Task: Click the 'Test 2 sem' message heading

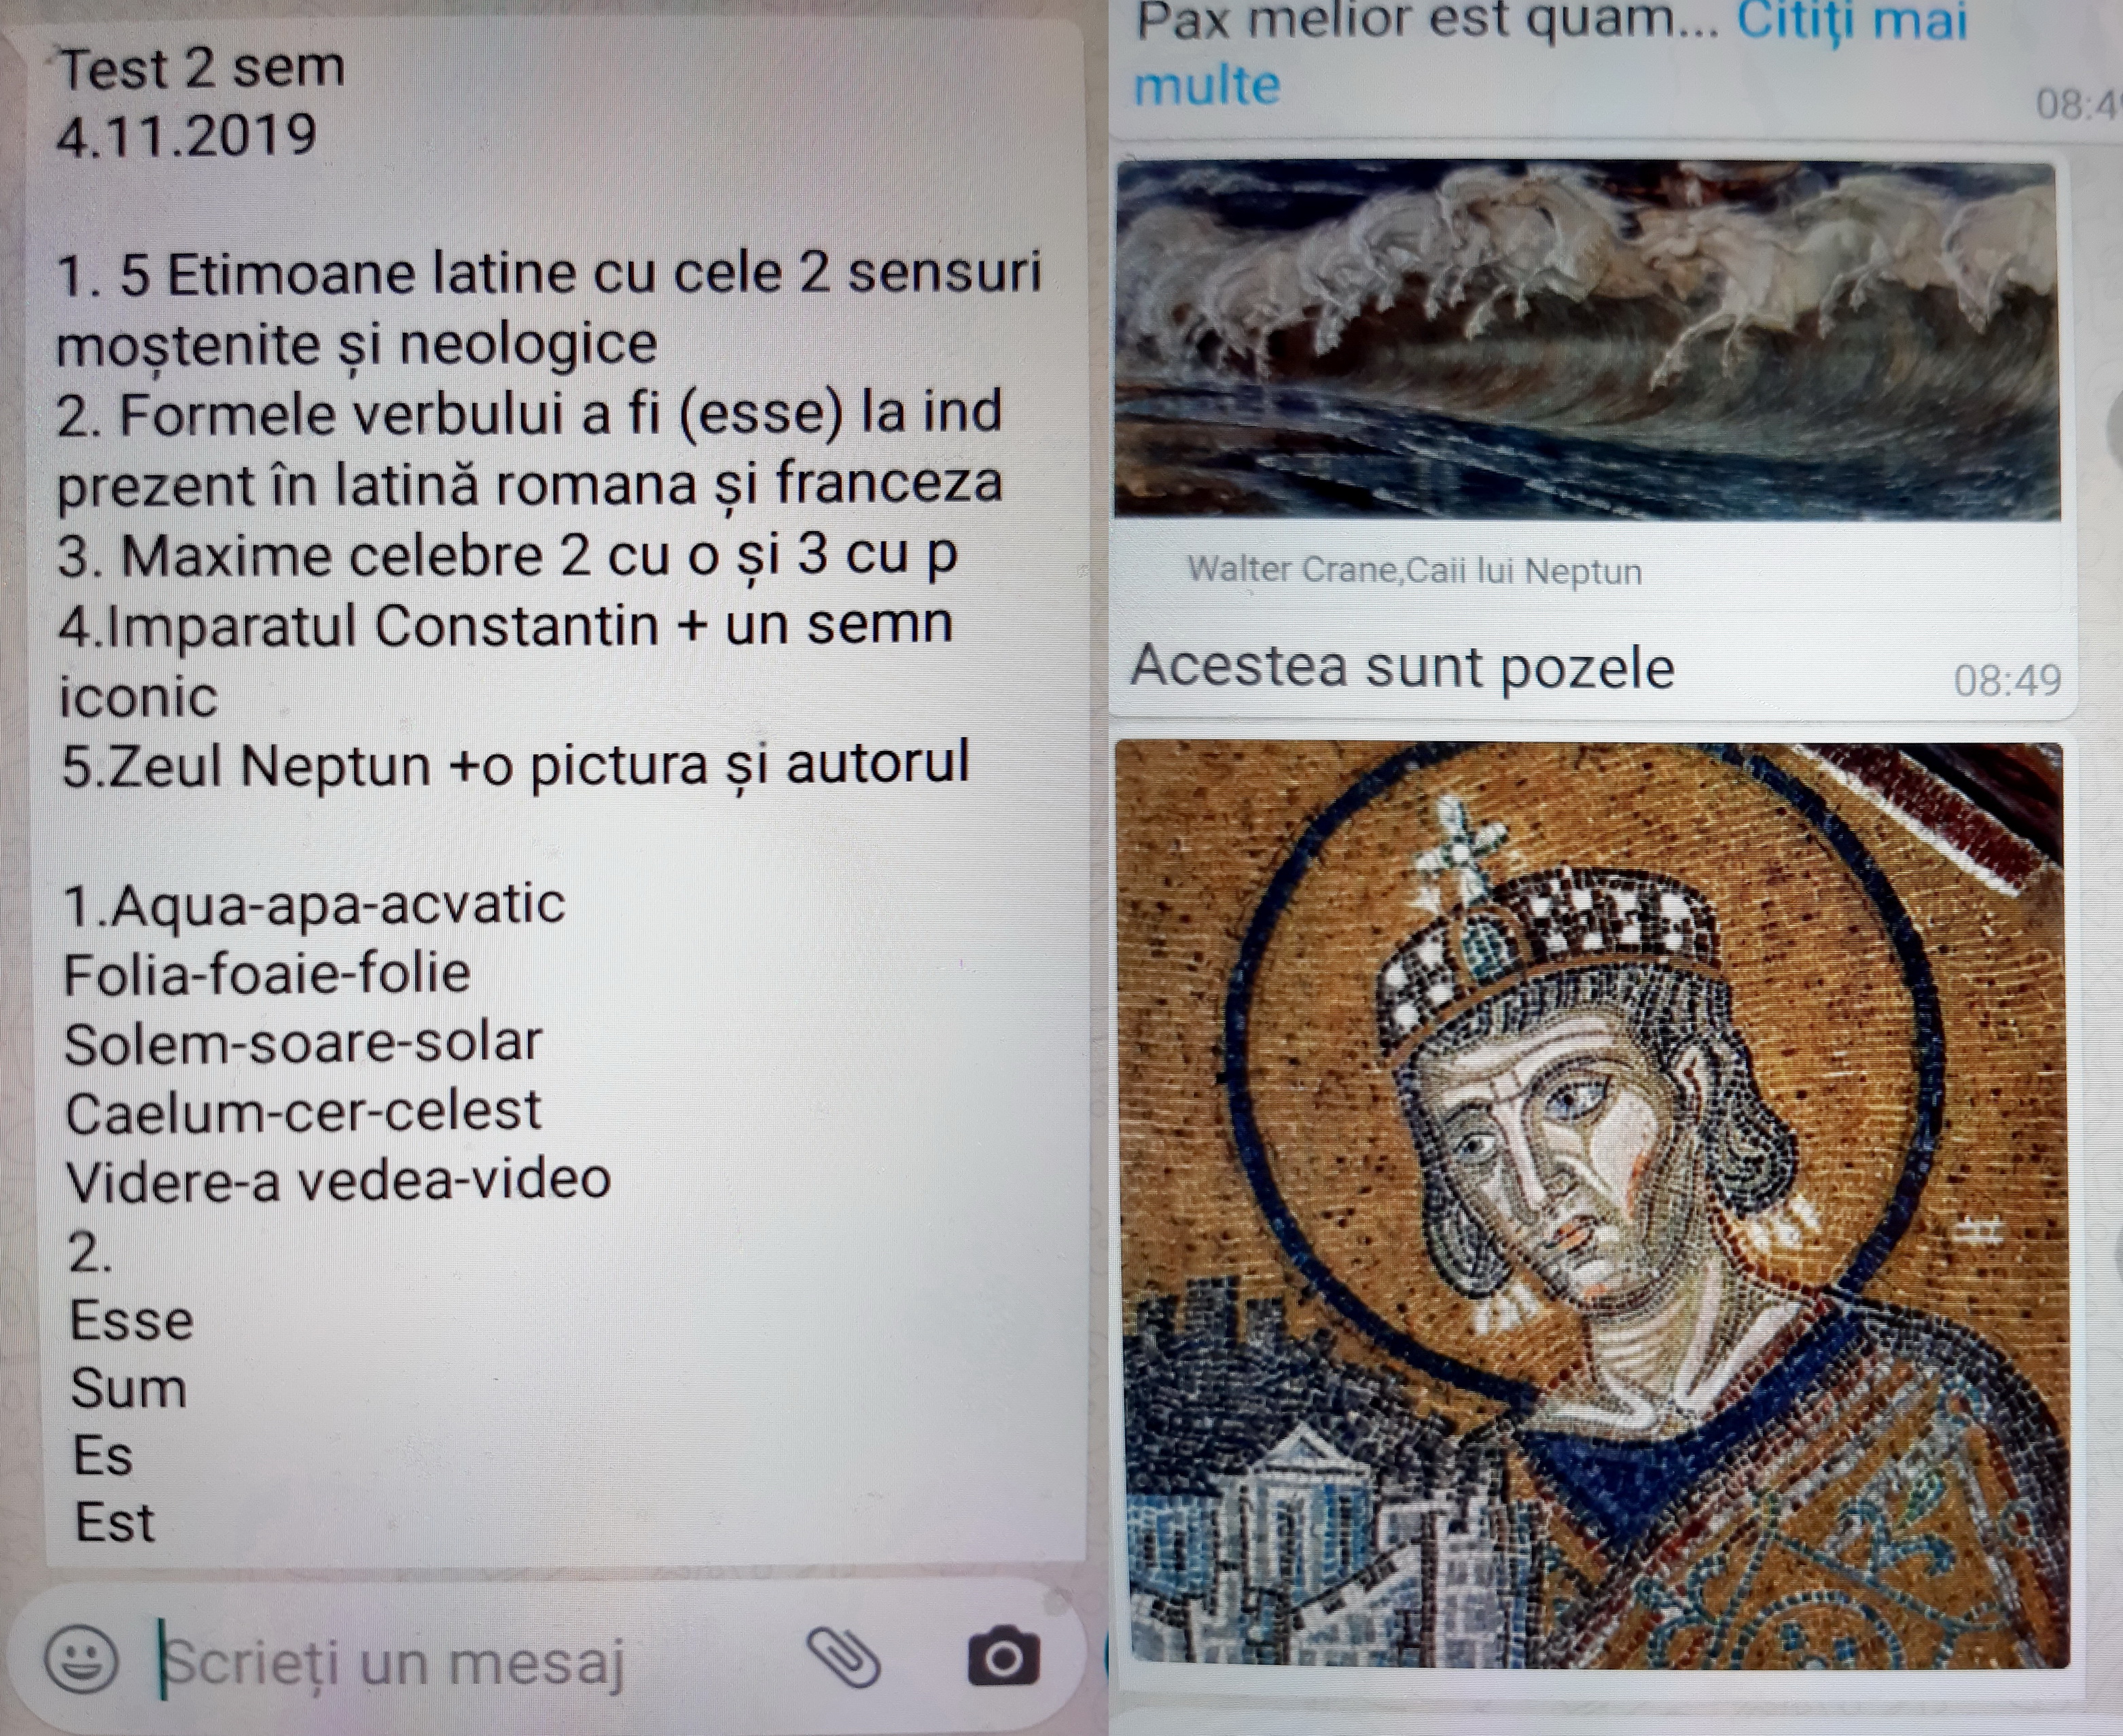Action: tap(201, 68)
